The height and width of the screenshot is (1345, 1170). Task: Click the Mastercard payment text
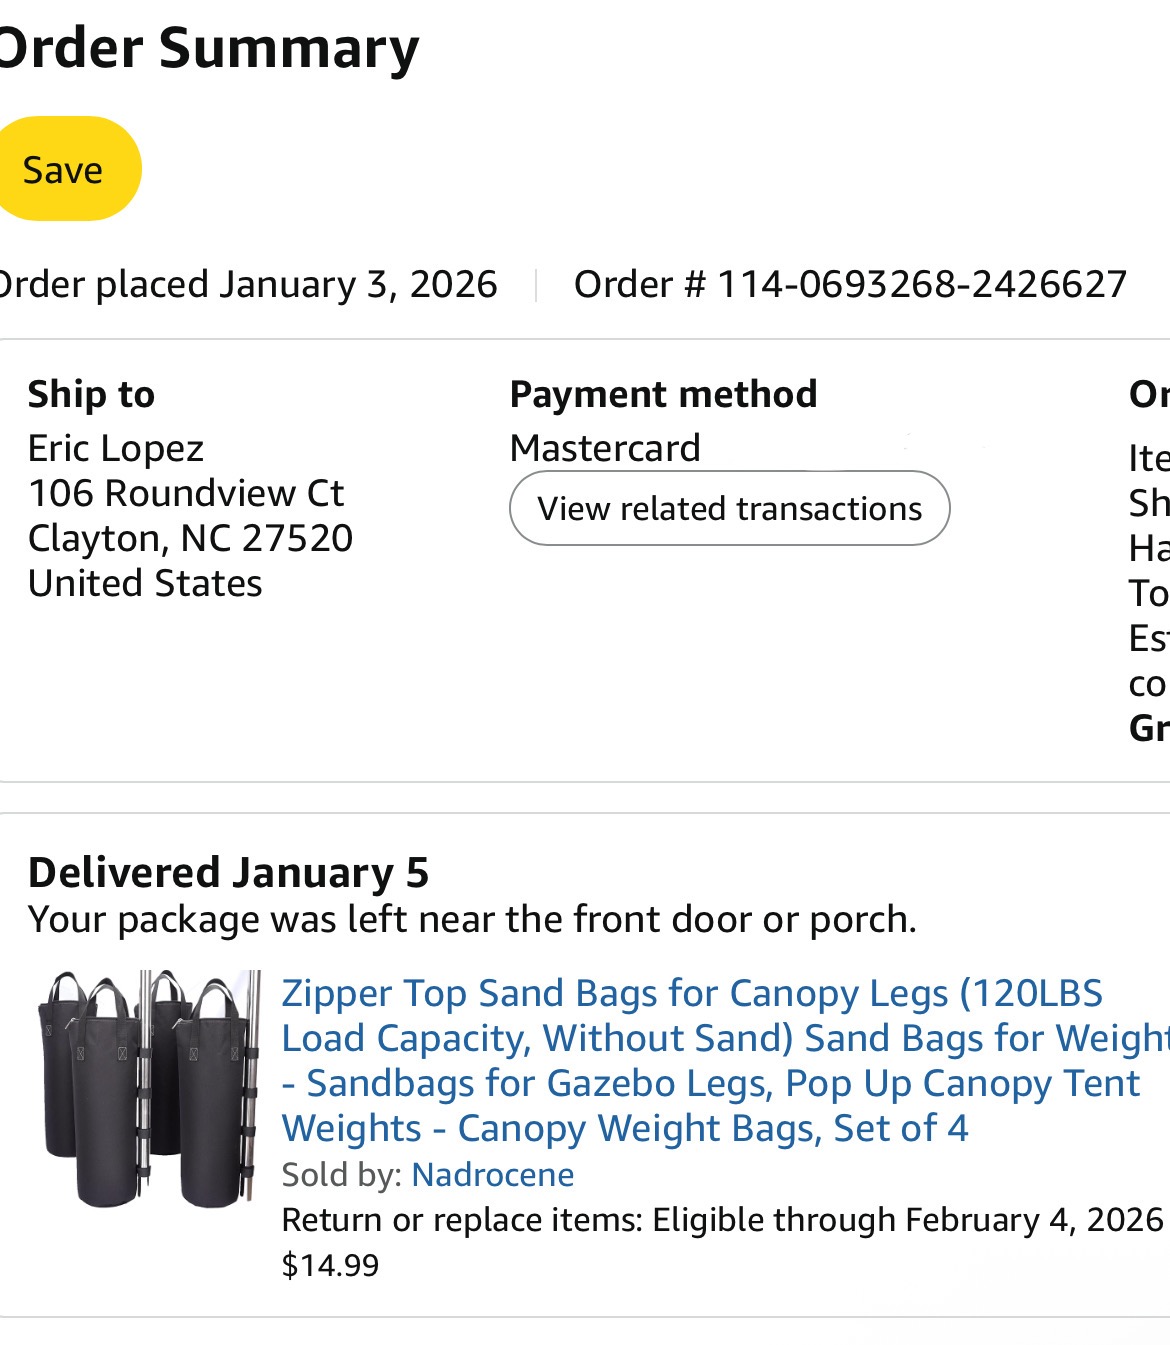pos(605,448)
